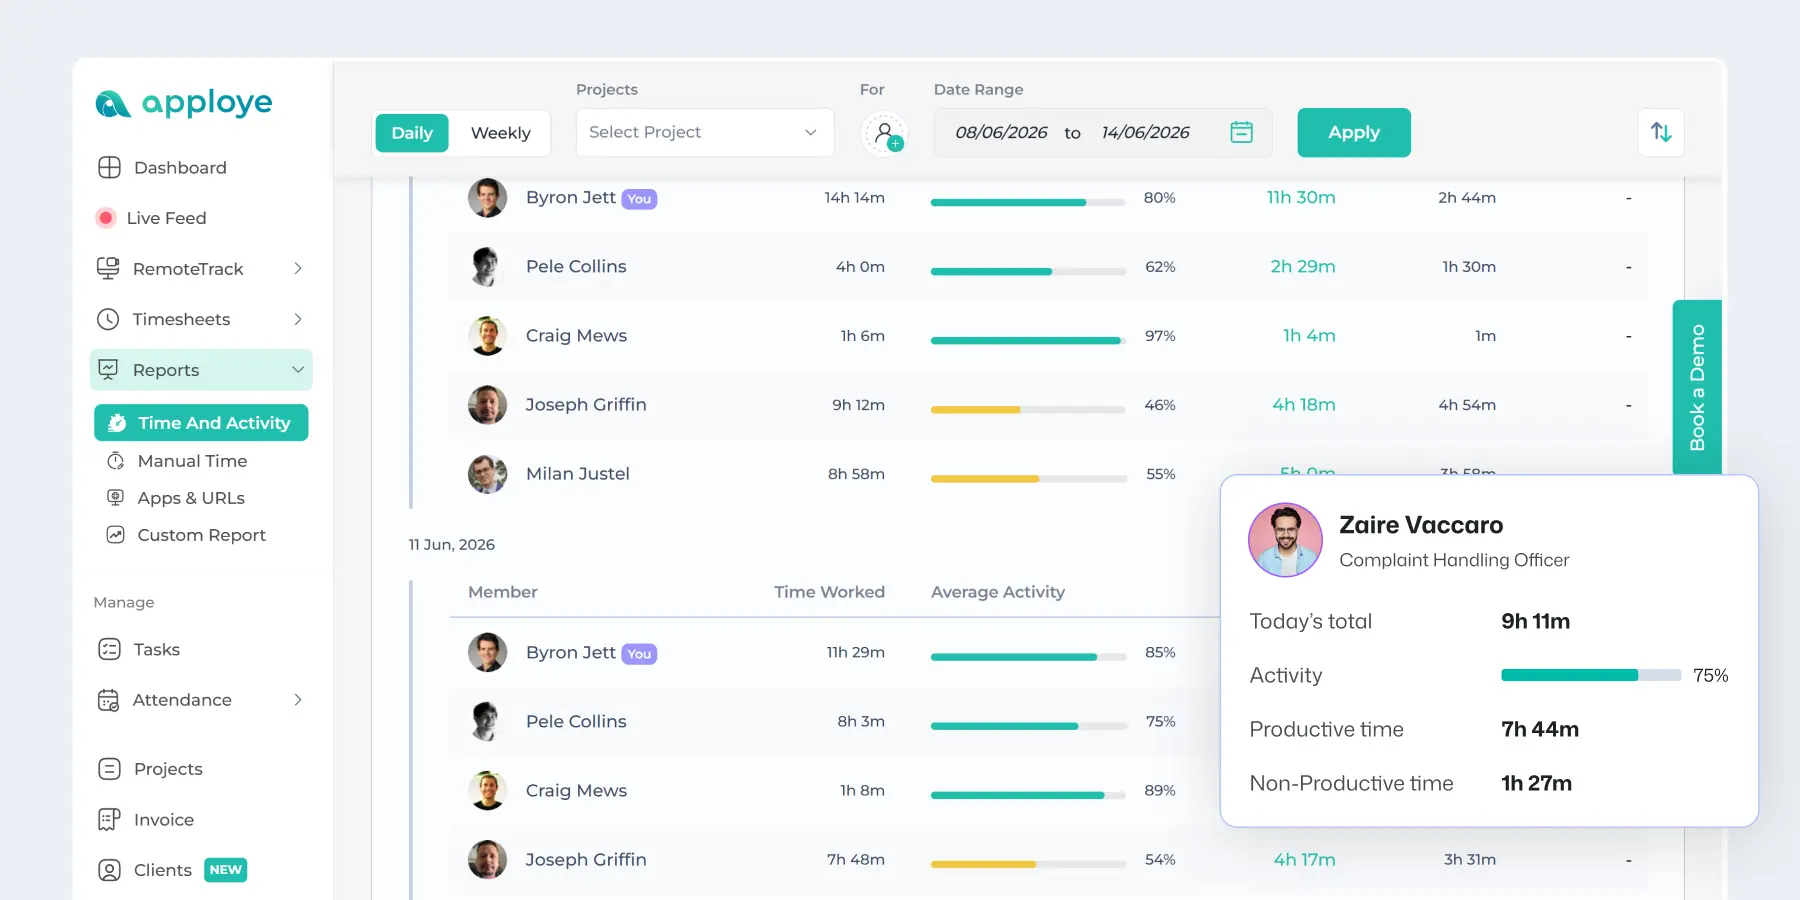Click the Member column header
Screen dimensions: 1800x900
(502, 592)
